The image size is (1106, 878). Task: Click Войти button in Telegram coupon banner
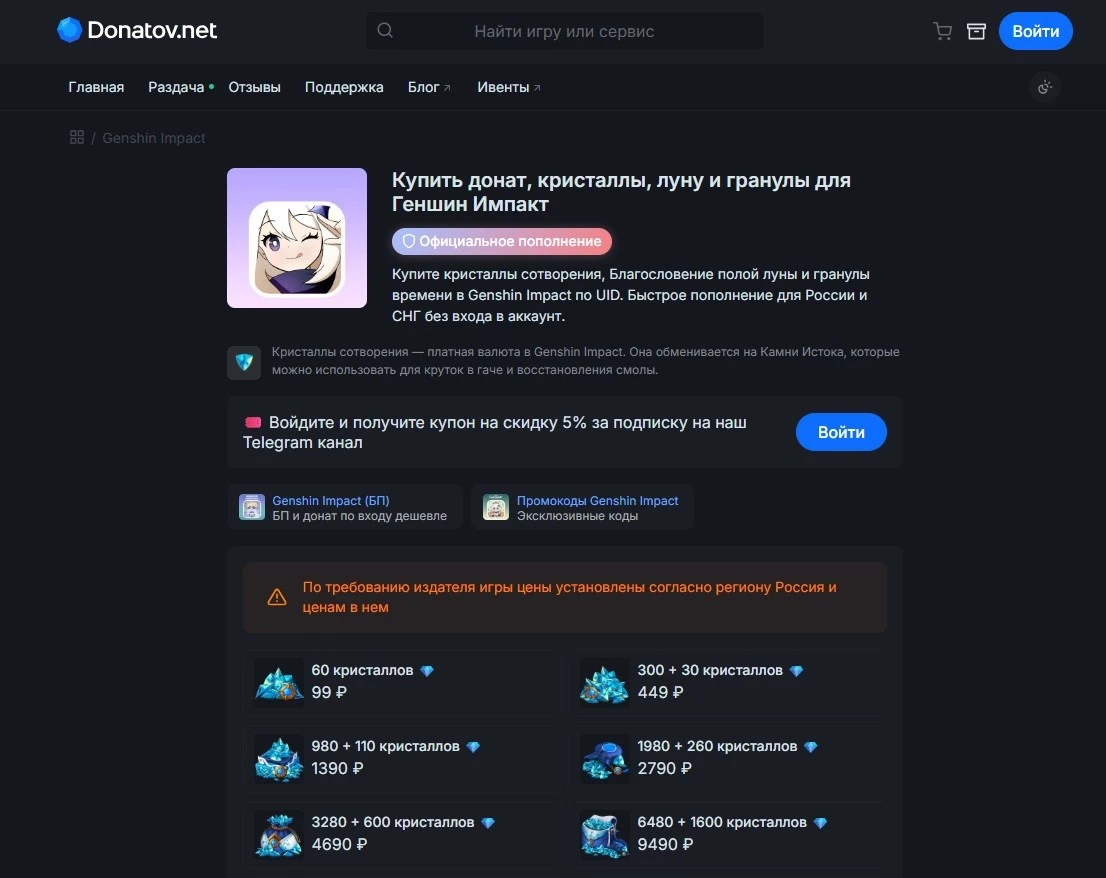841,432
